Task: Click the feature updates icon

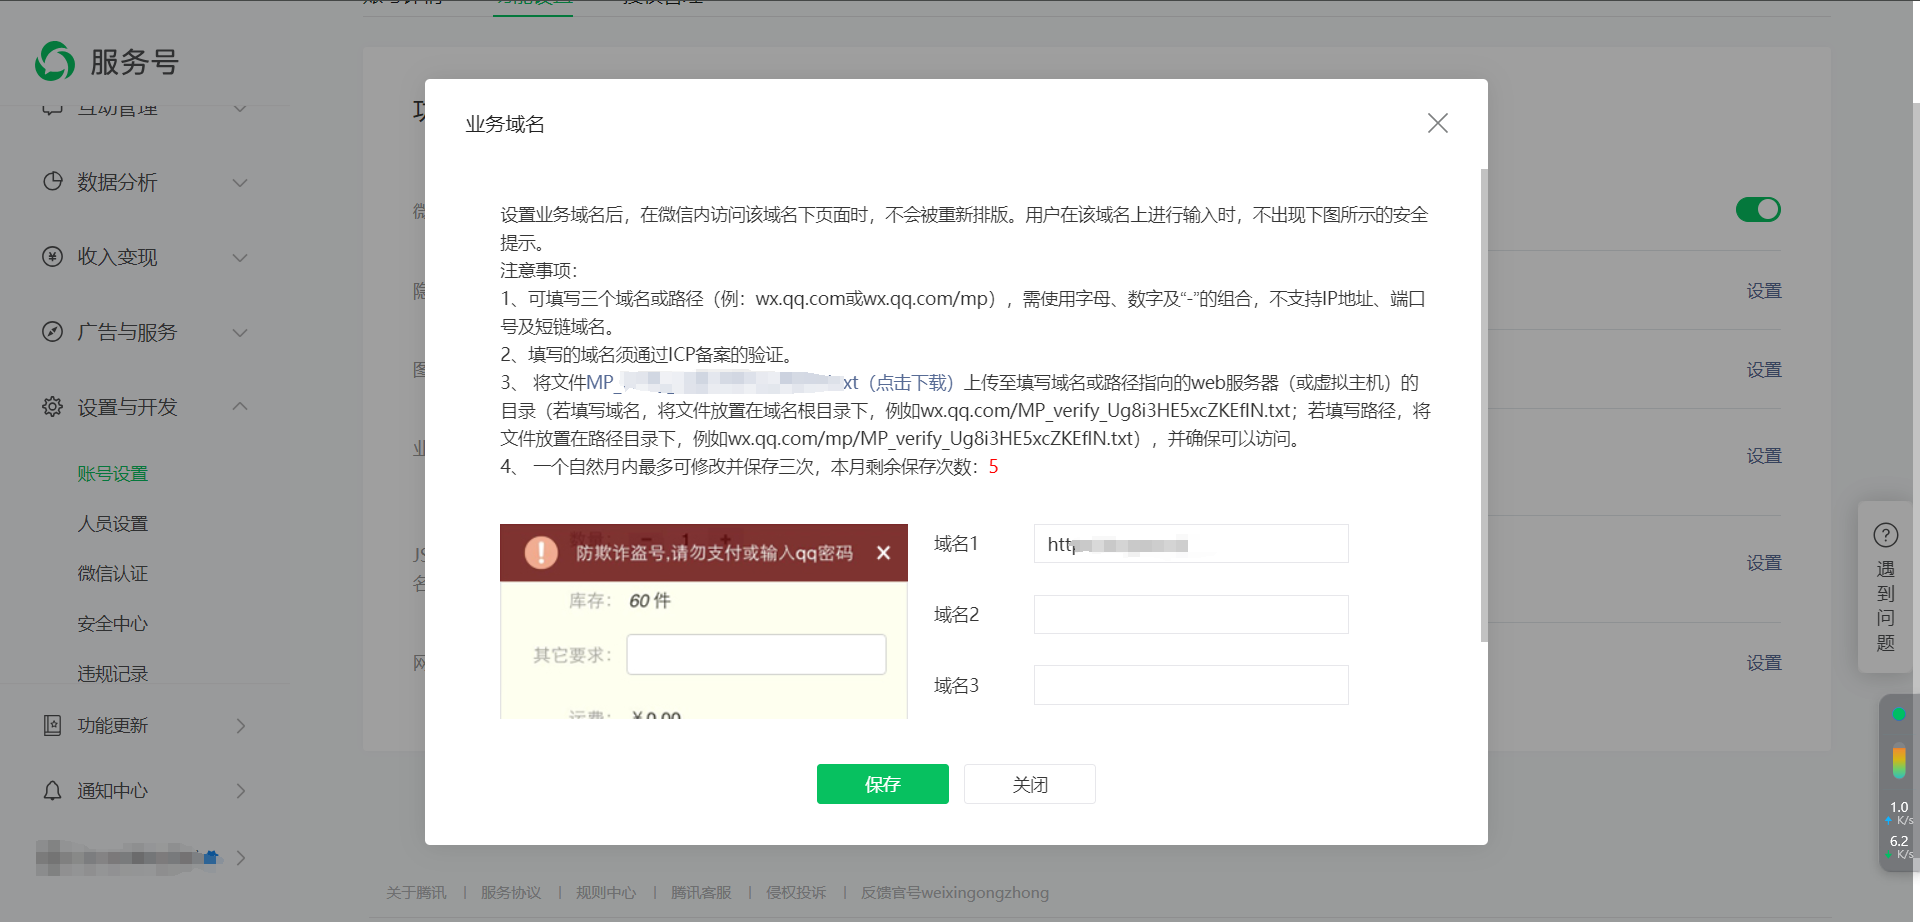Action: (53, 726)
